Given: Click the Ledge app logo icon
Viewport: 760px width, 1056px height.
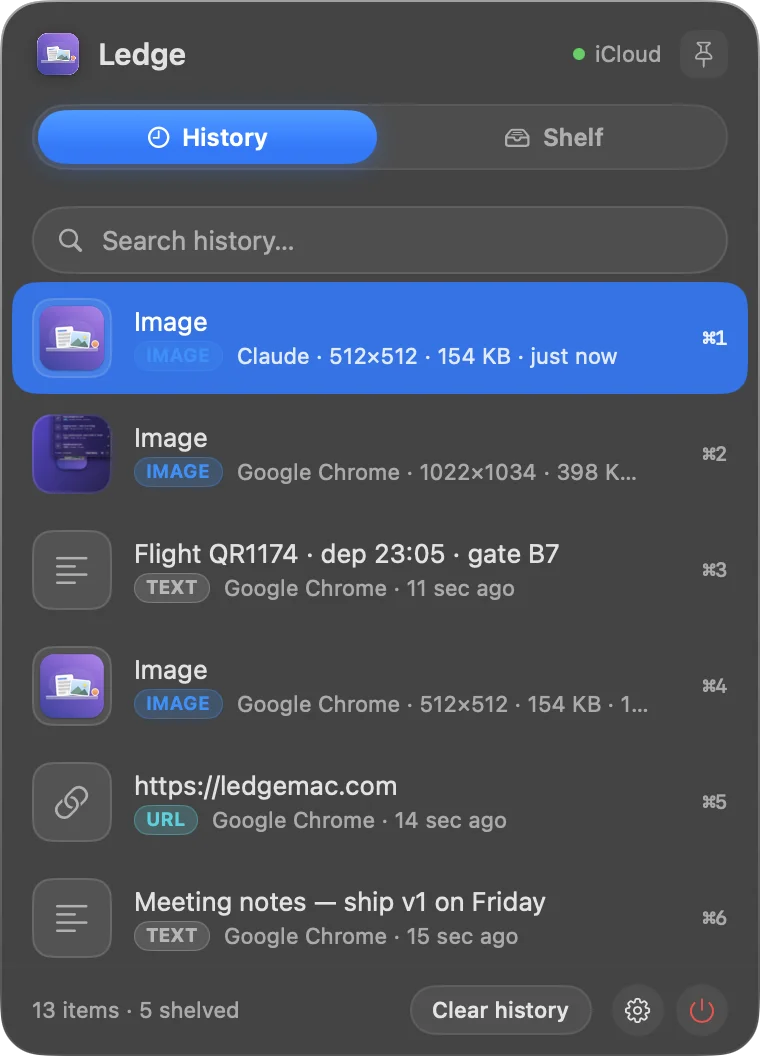Looking at the screenshot, I should (58, 54).
